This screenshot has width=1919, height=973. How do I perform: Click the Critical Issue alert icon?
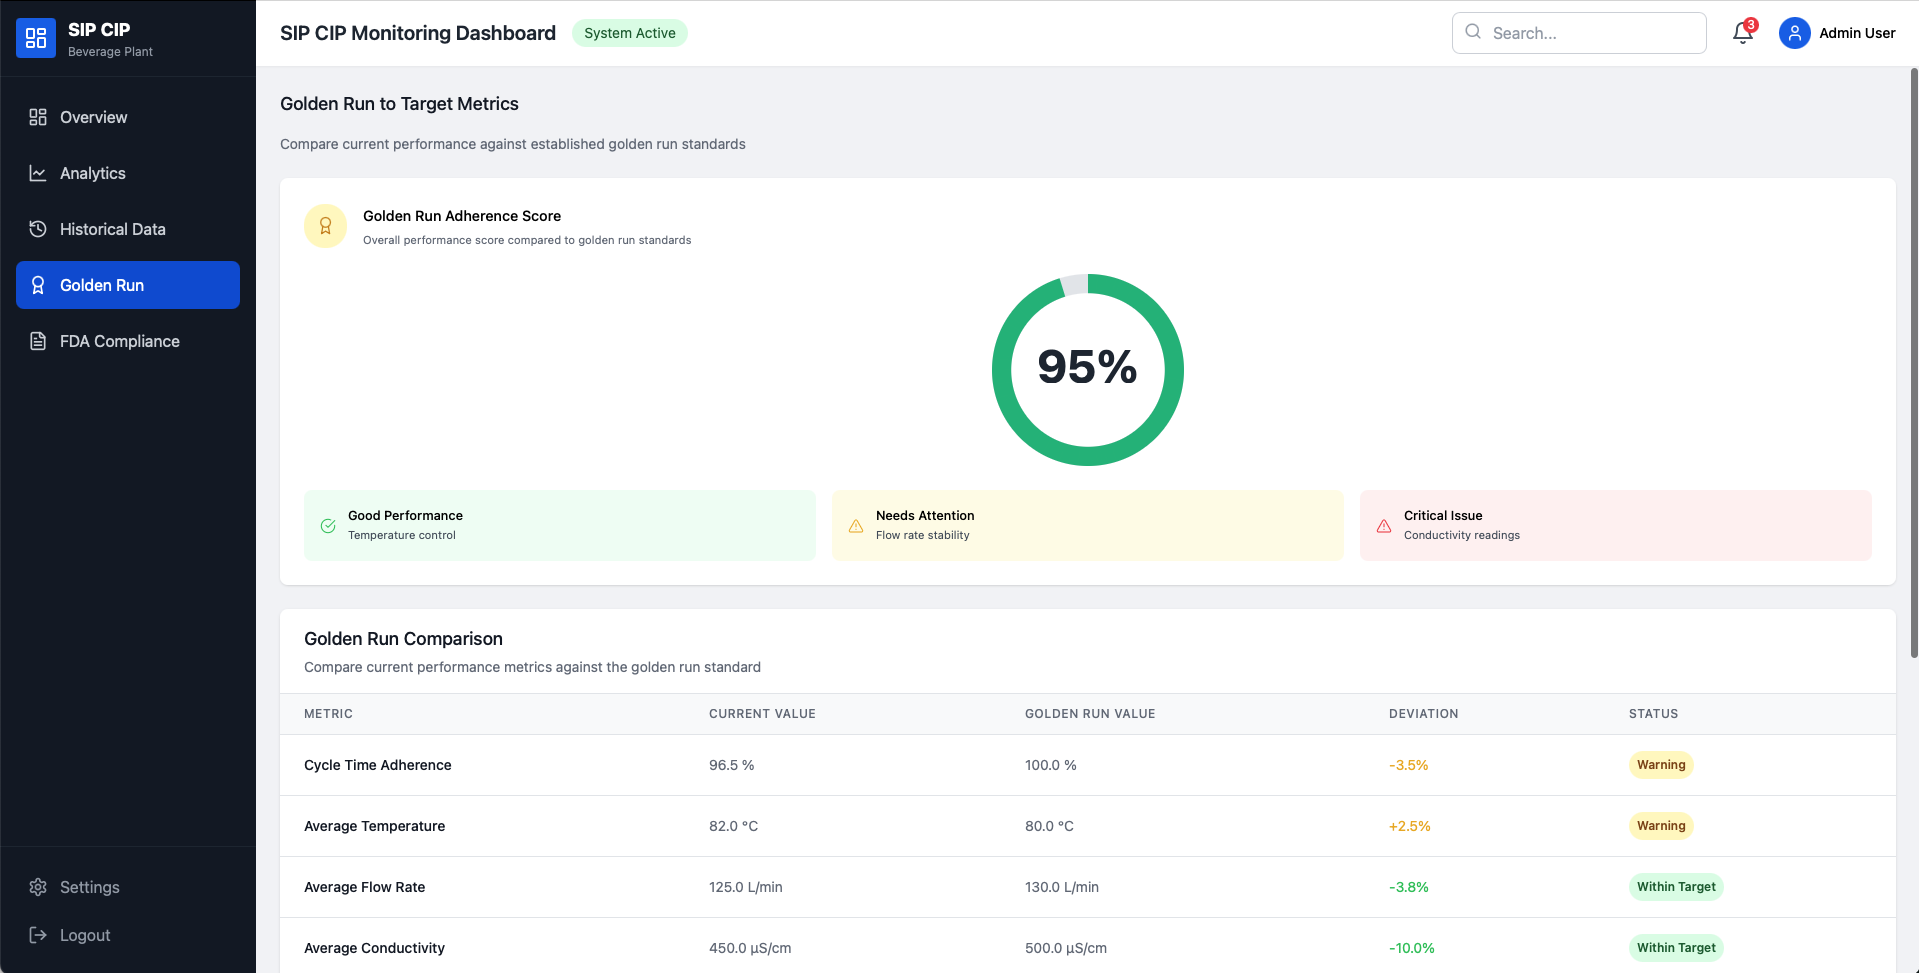(1384, 526)
